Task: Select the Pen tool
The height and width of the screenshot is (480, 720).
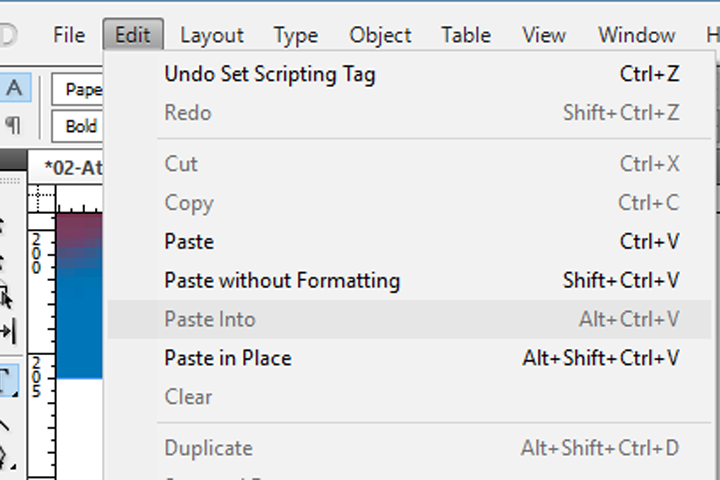Action: [5, 457]
